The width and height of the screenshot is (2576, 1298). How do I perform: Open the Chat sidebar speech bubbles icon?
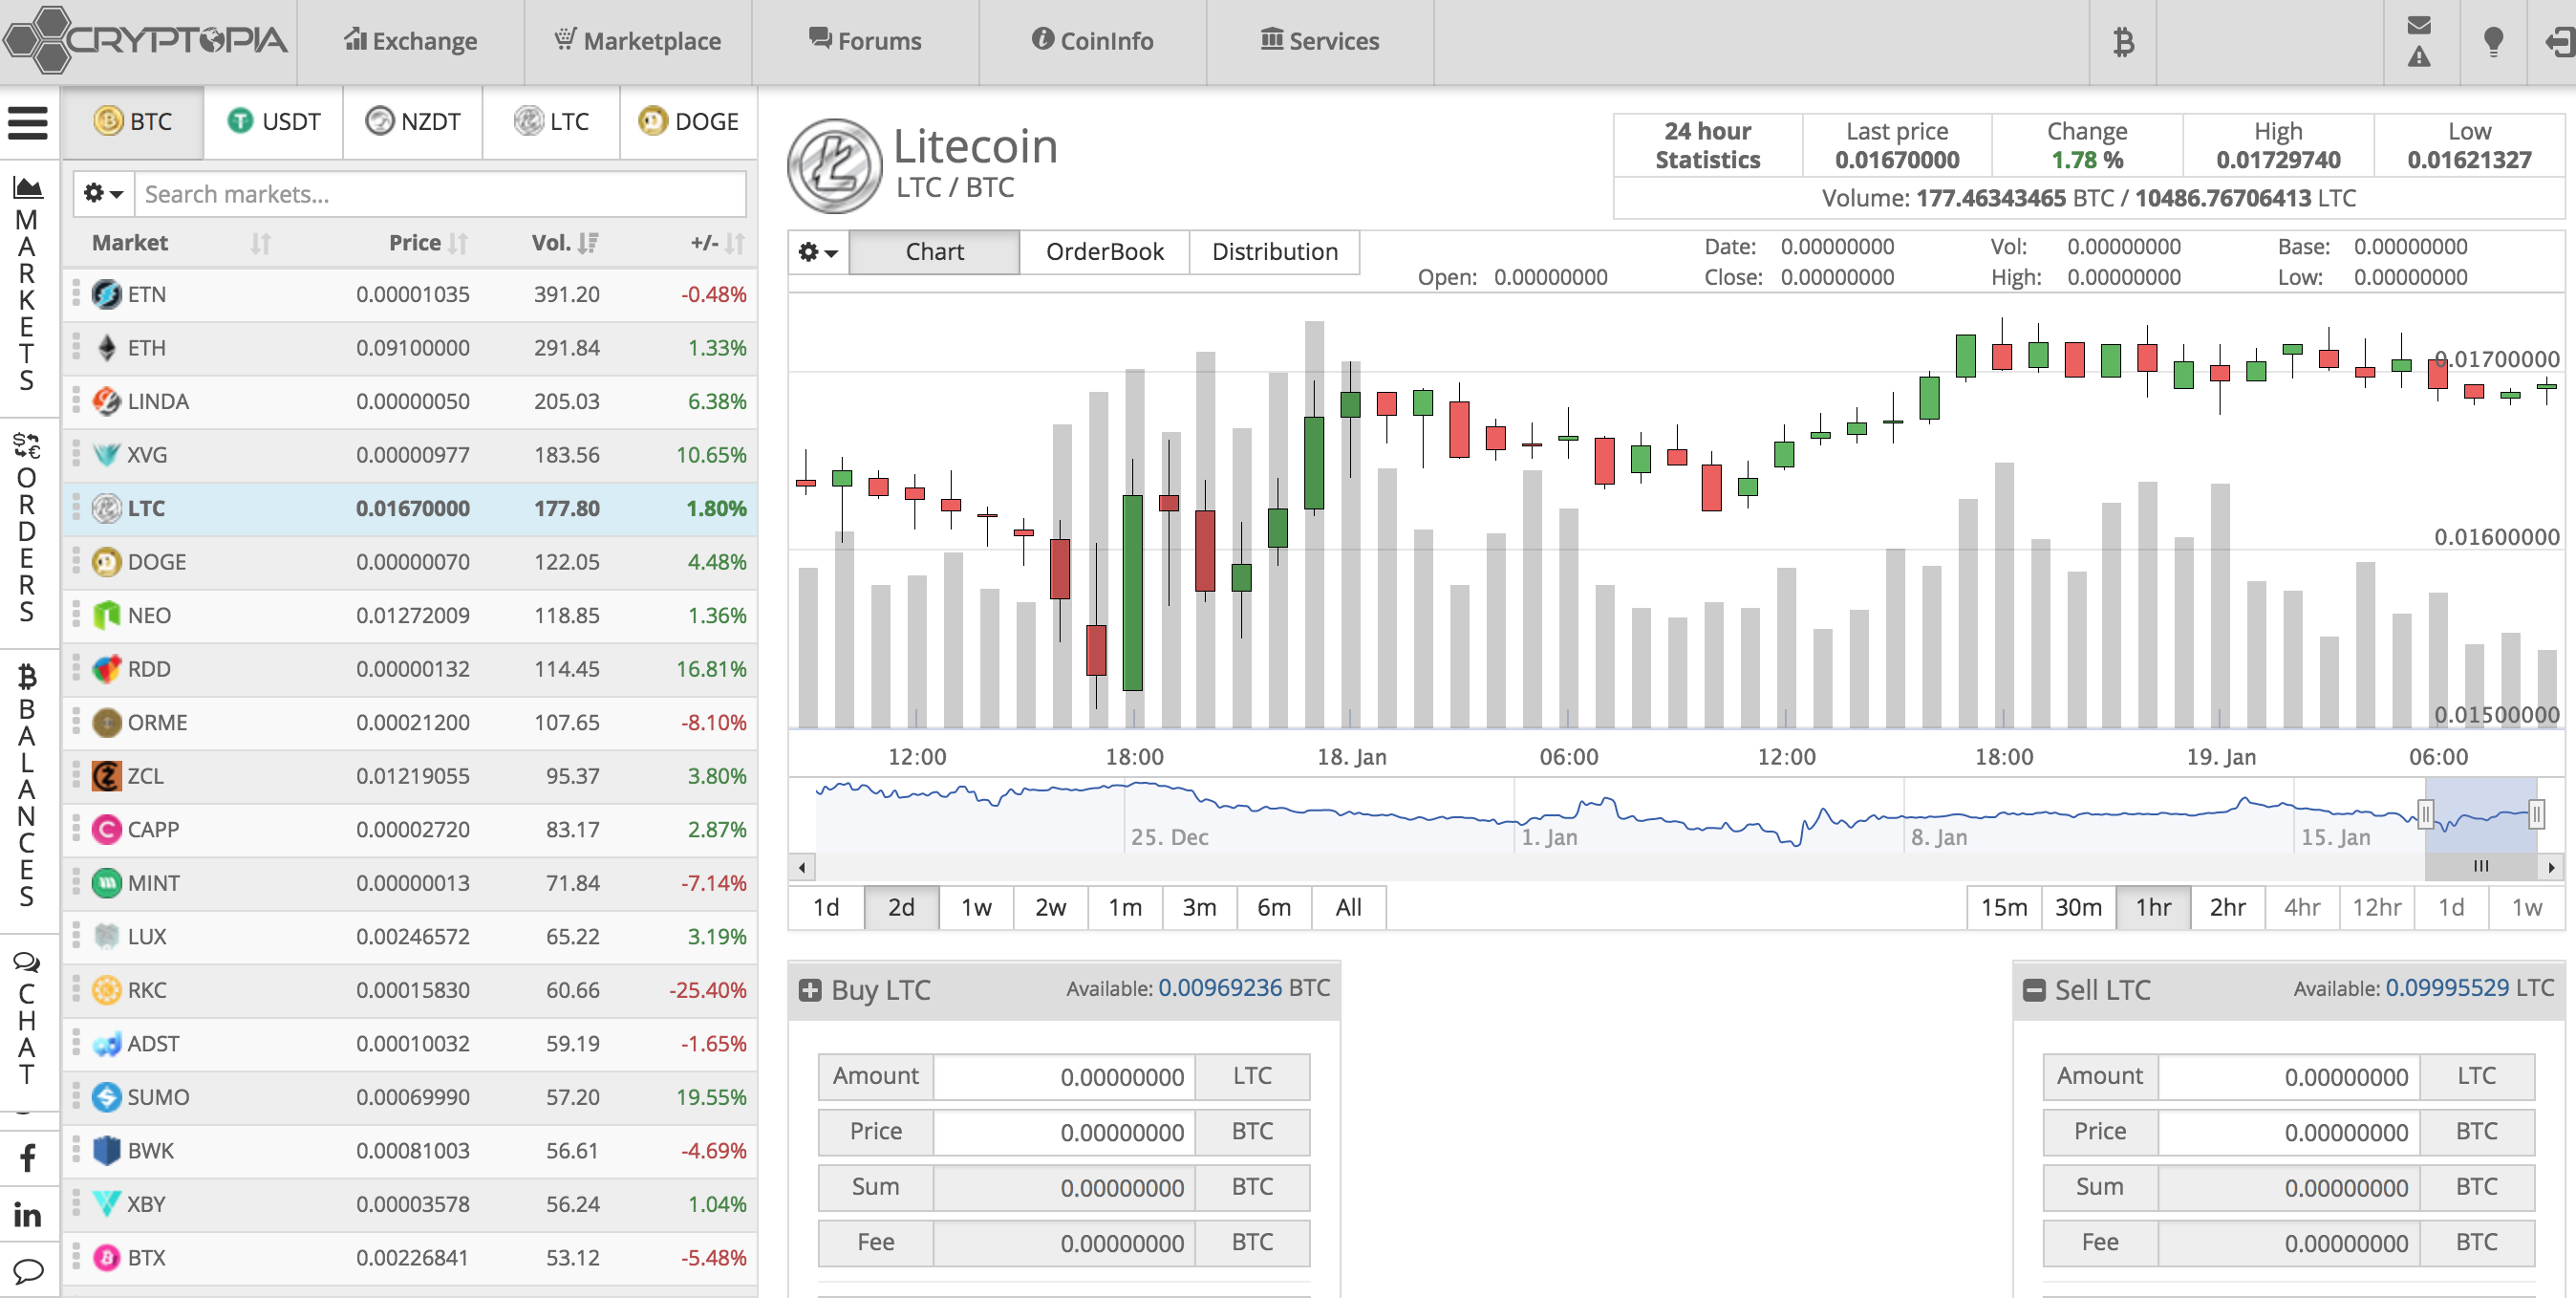pos(27,962)
